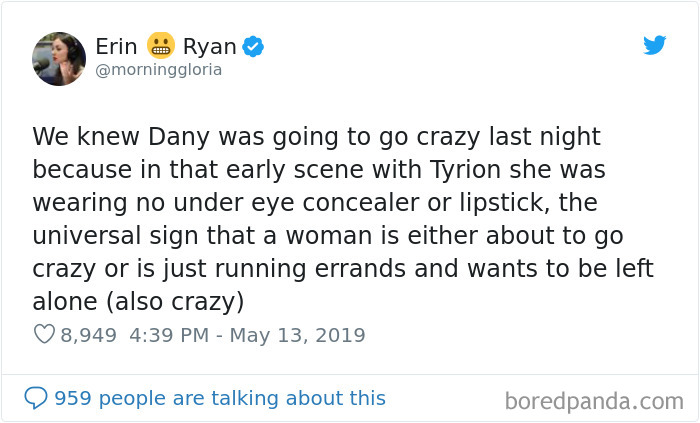Click the May 13, 2019 date
This screenshot has height=423, width=700.
(x=297, y=335)
